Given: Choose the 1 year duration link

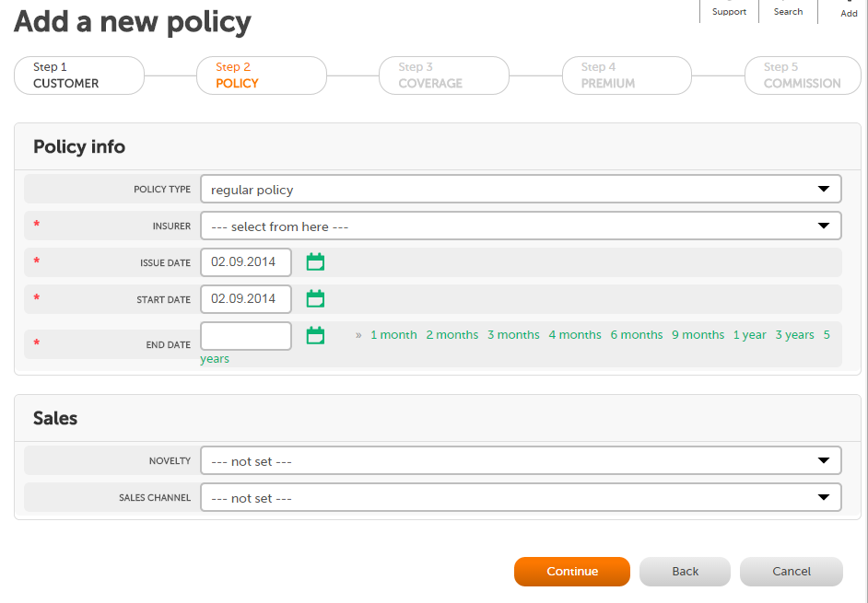Looking at the screenshot, I should coord(750,335).
